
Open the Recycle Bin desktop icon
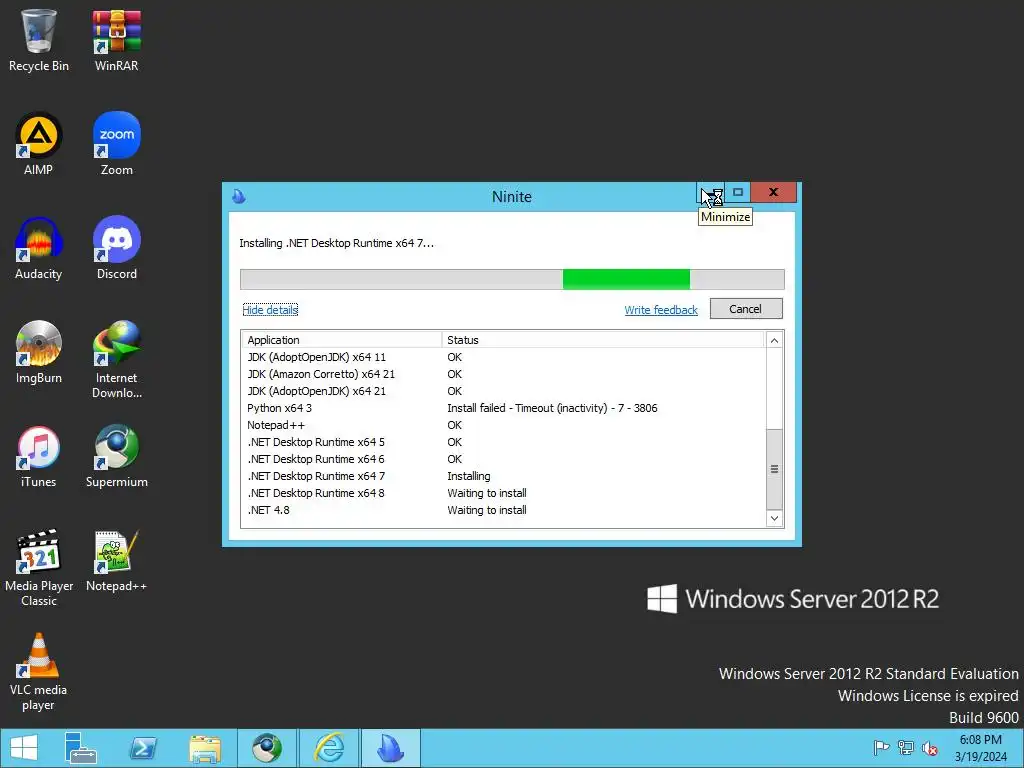tap(39, 40)
